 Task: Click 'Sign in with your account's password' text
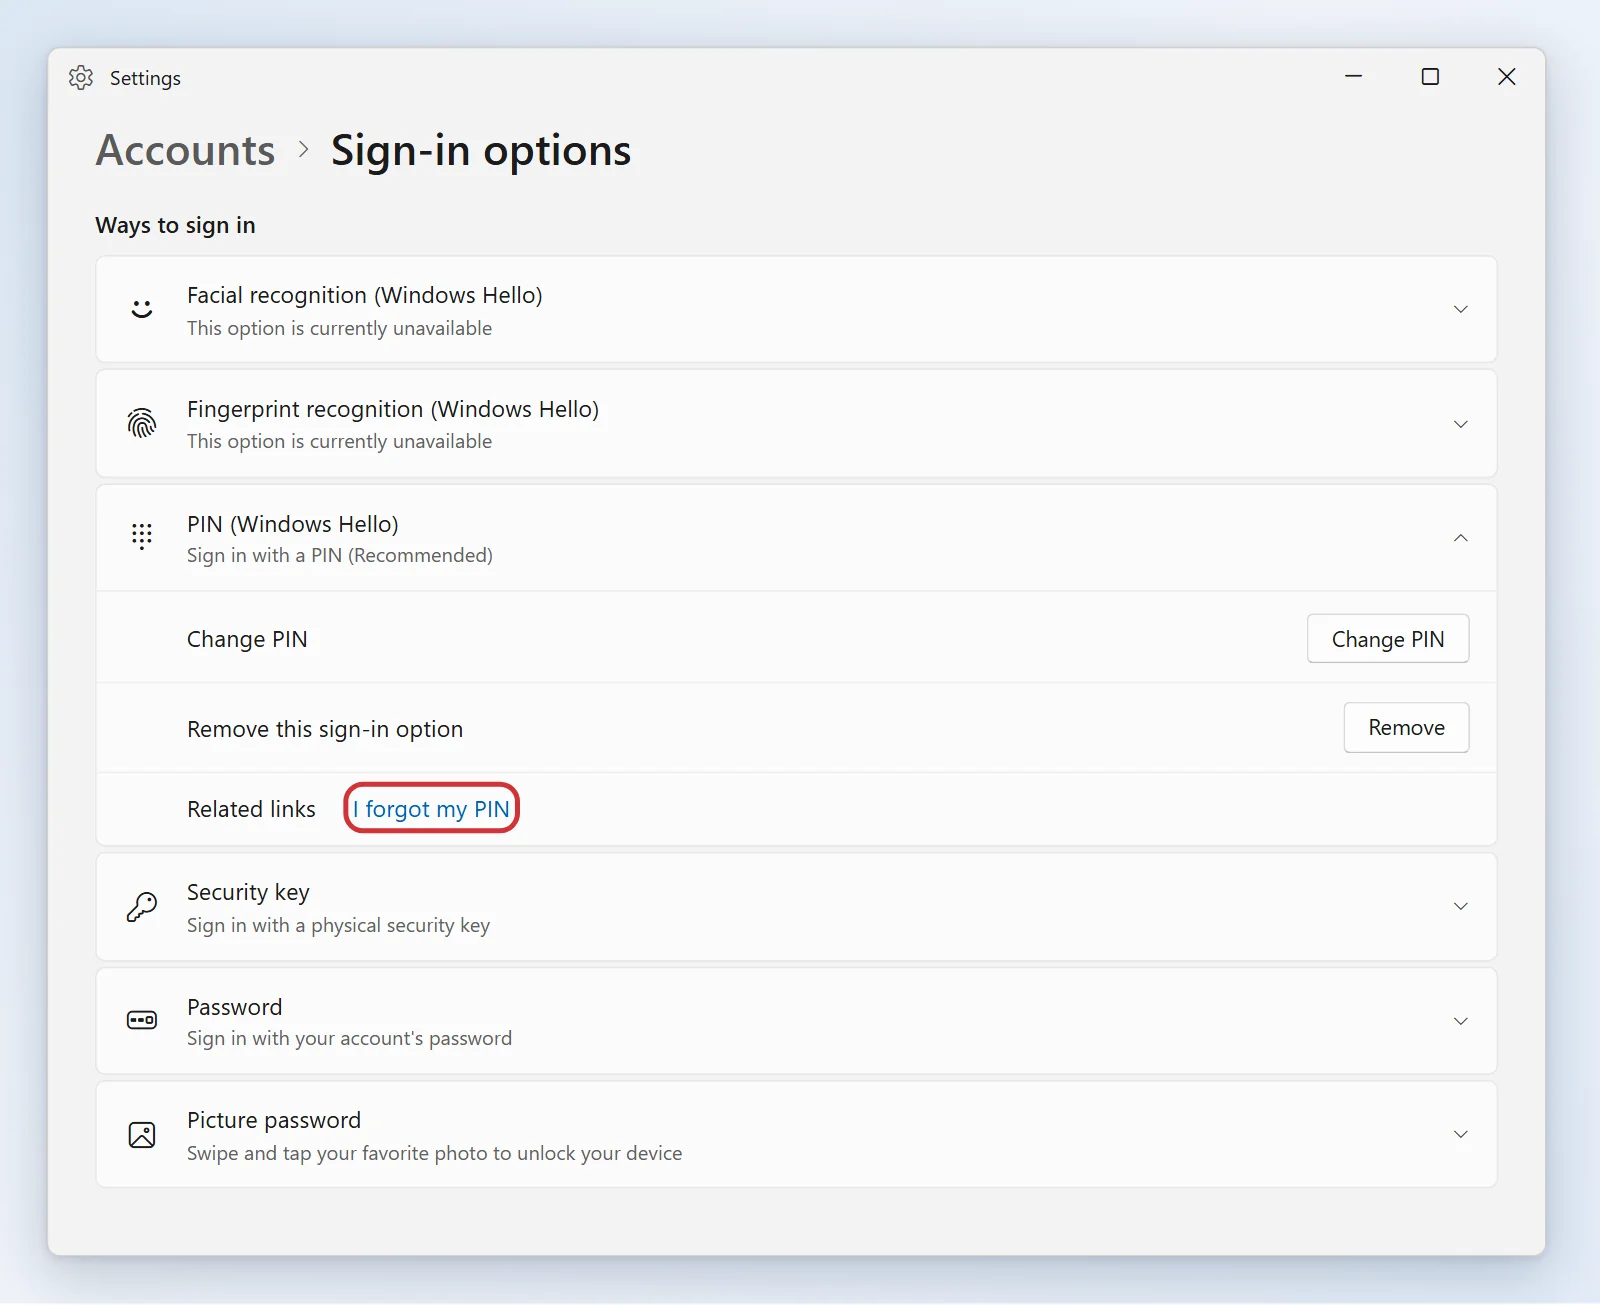[x=350, y=1038]
